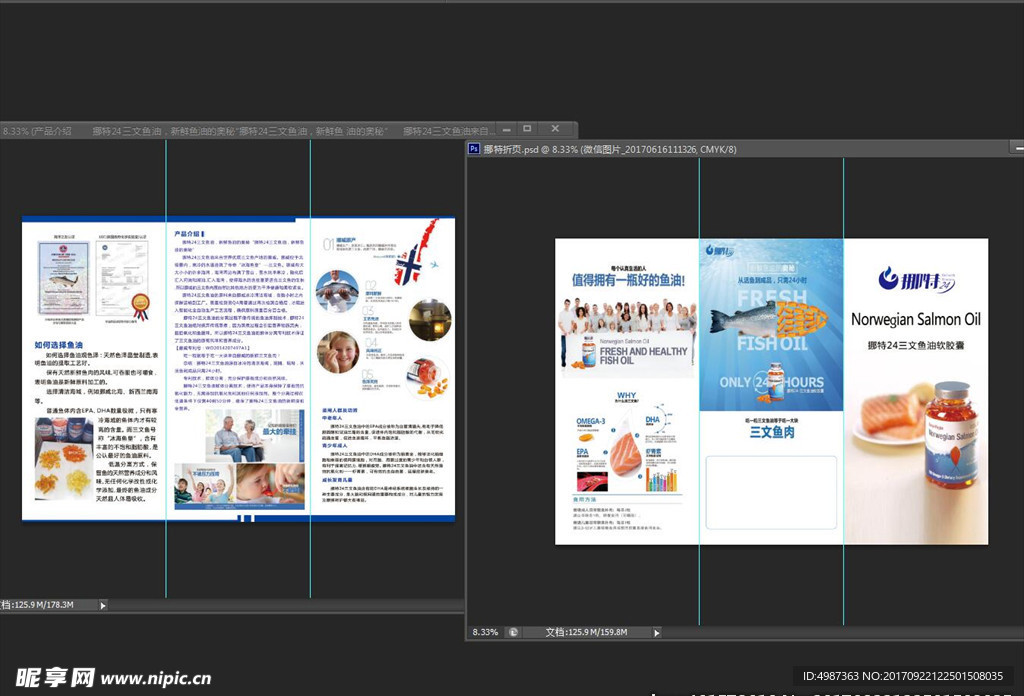Select the salmon fish image on blue panel
The height and width of the screenshot is (696, 1024).
[x=767, y=320]
